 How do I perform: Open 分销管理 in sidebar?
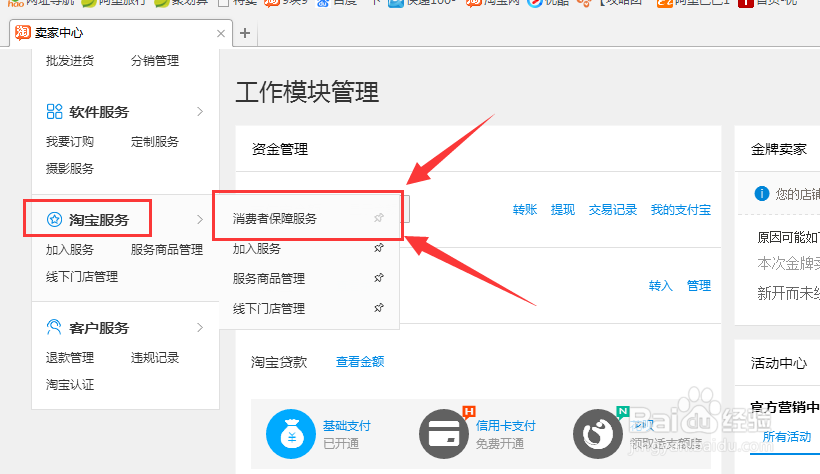pyautogui.click(x=155, y=61)
